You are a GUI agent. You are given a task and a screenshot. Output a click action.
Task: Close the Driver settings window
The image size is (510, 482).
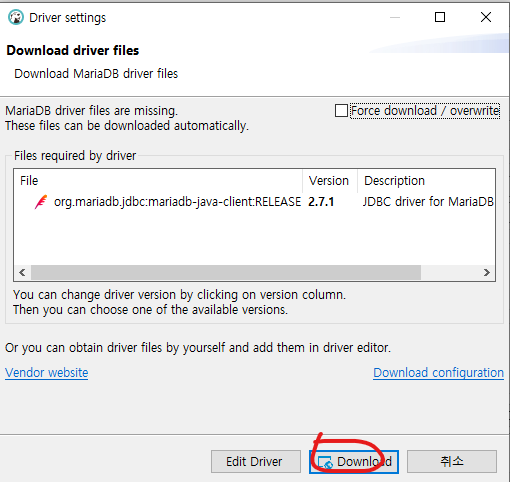pyautogui.click(x=486, y=17)
